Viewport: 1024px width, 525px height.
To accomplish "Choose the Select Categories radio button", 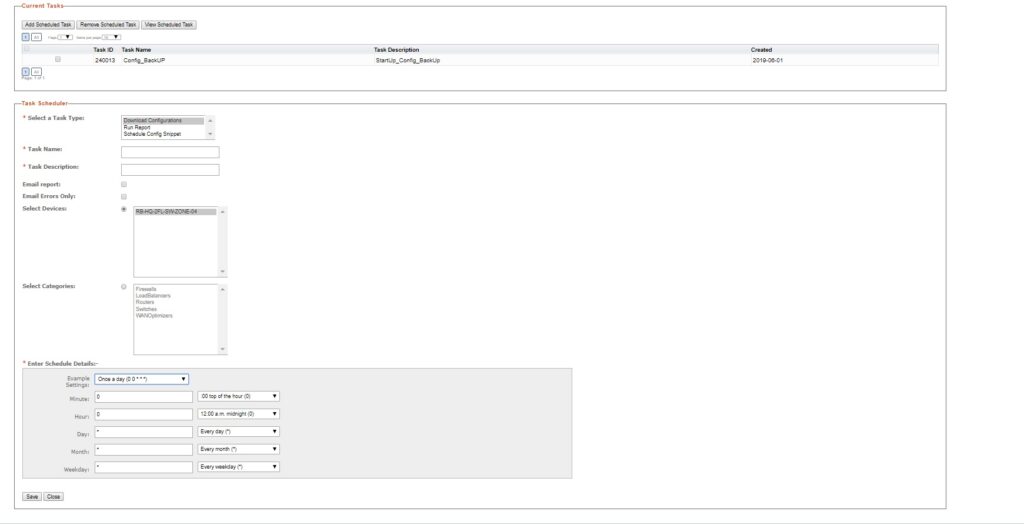I will pos(124,287).
